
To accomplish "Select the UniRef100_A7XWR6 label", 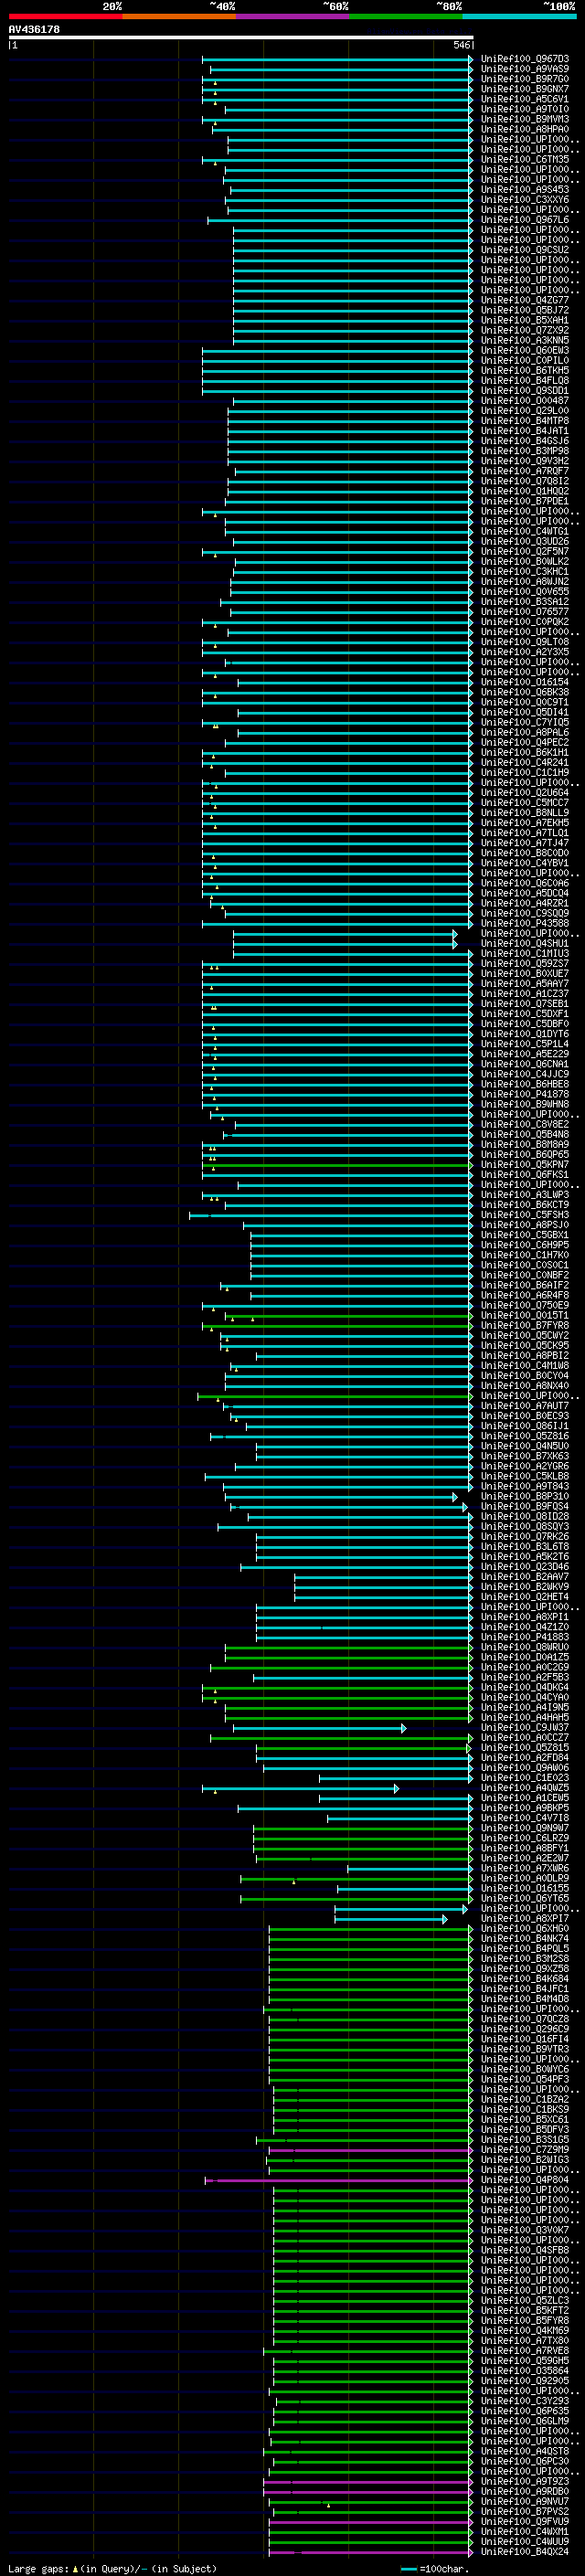I will (525, 1868).
